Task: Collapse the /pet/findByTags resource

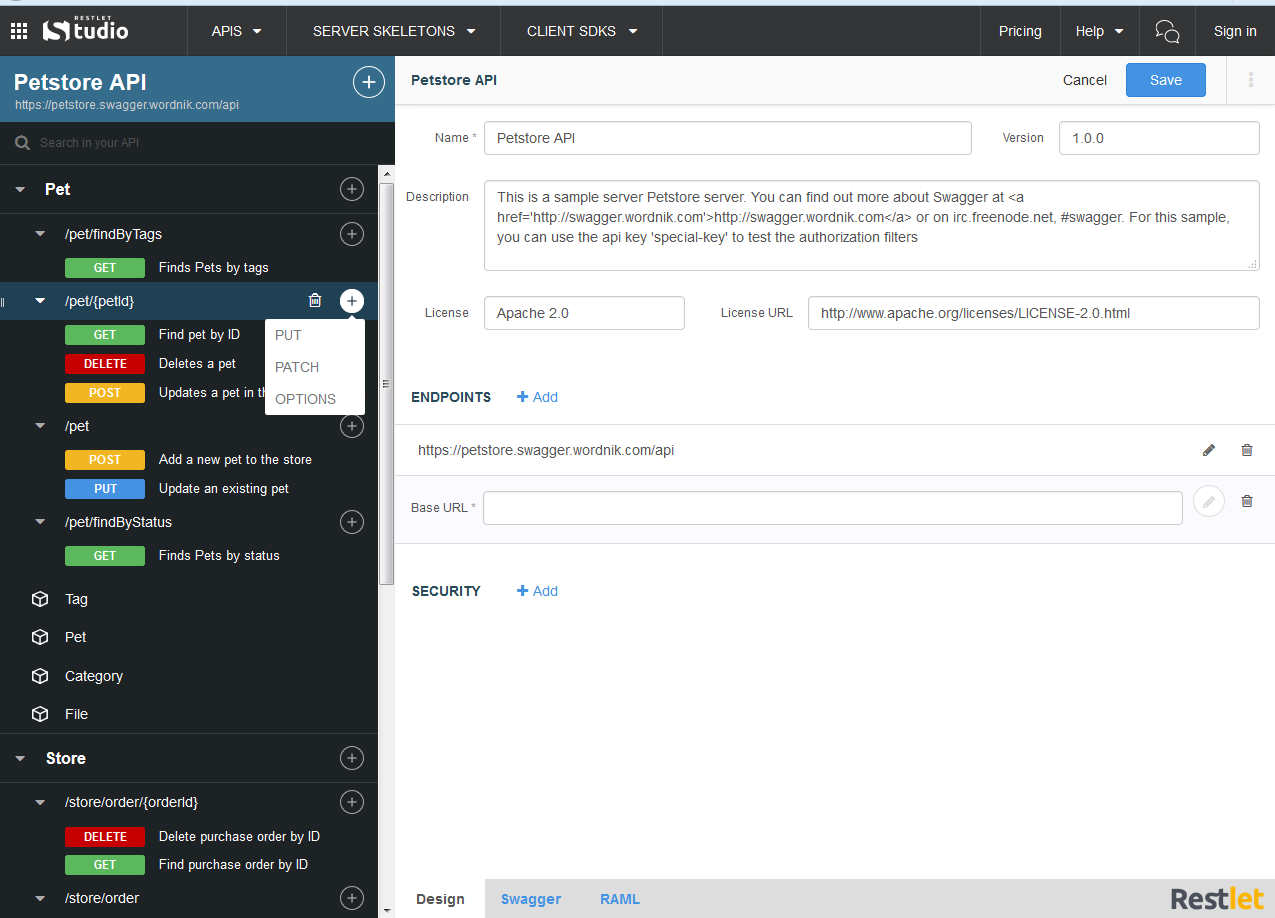Action: [x=40, y=234]
